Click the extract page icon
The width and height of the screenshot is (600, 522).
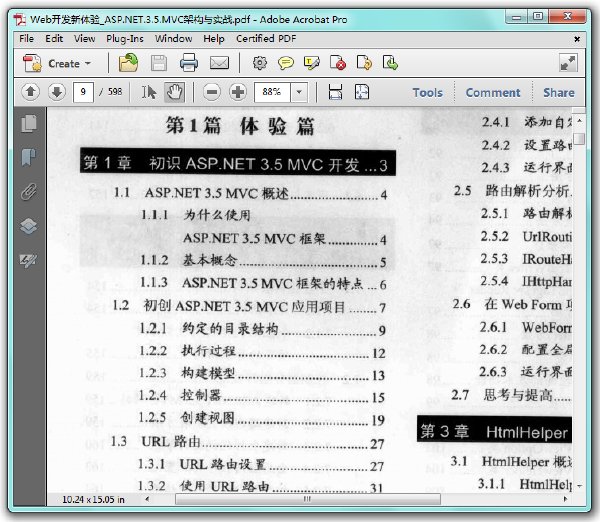click(390, 63)
